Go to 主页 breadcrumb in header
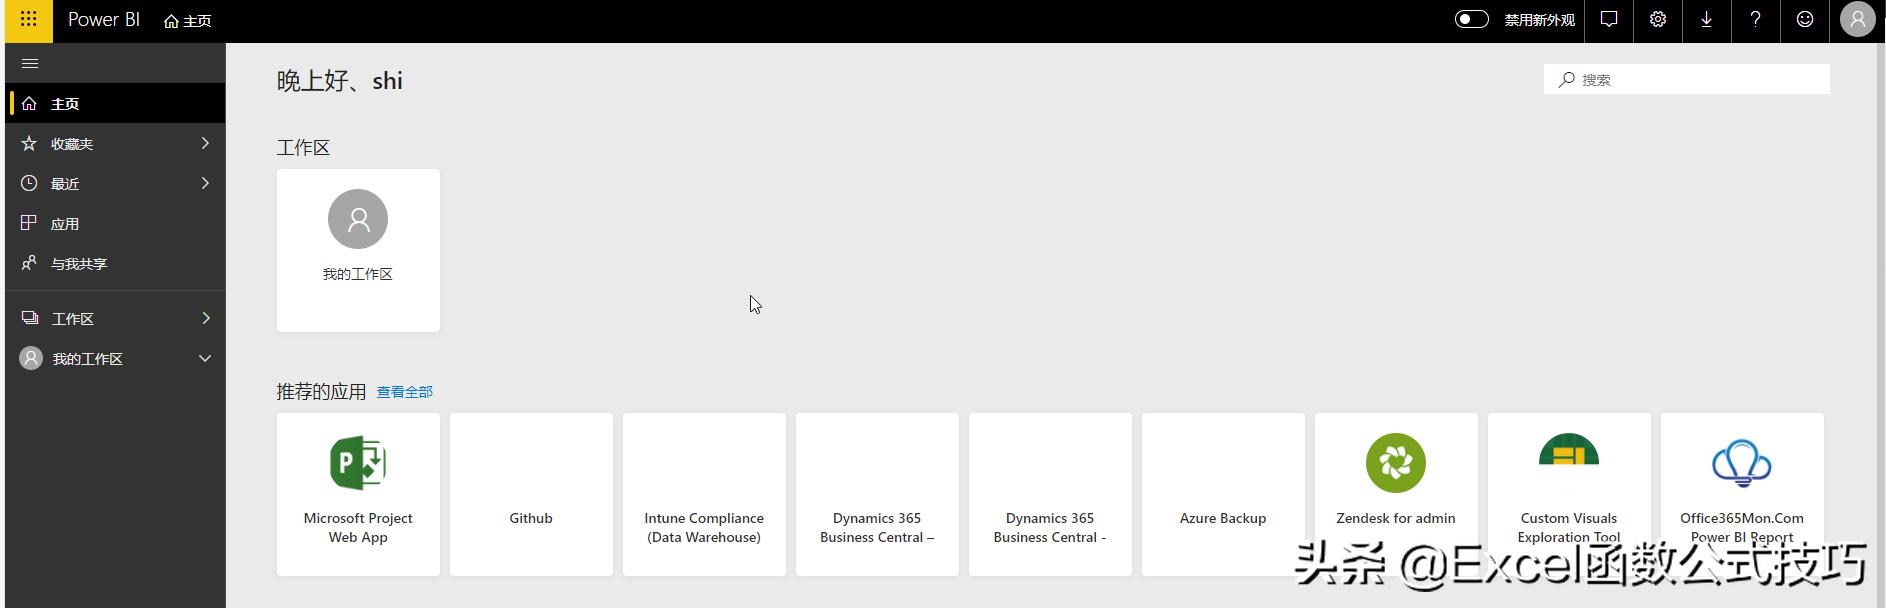 click(188, 21)
